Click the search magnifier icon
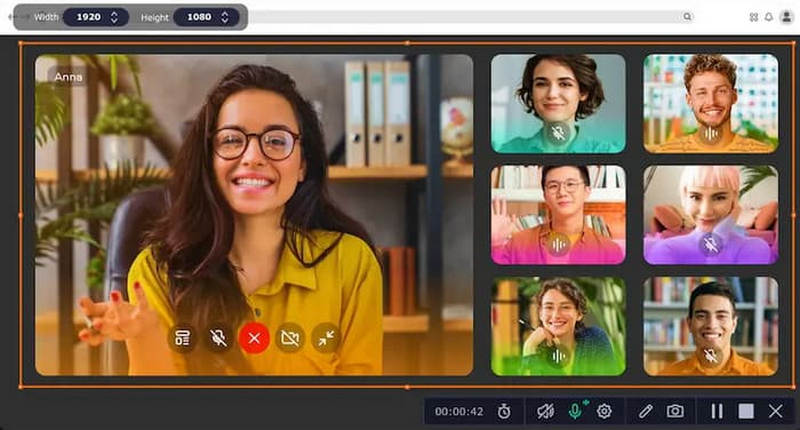 pyautogui.click(x=687, y=17)
